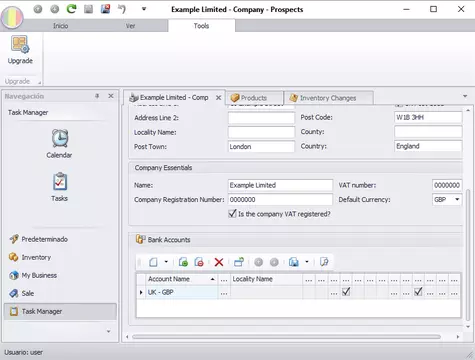Click the undo arrow in quick access toolbar
Screen dimensions: 475x360
tap(122, 9)
